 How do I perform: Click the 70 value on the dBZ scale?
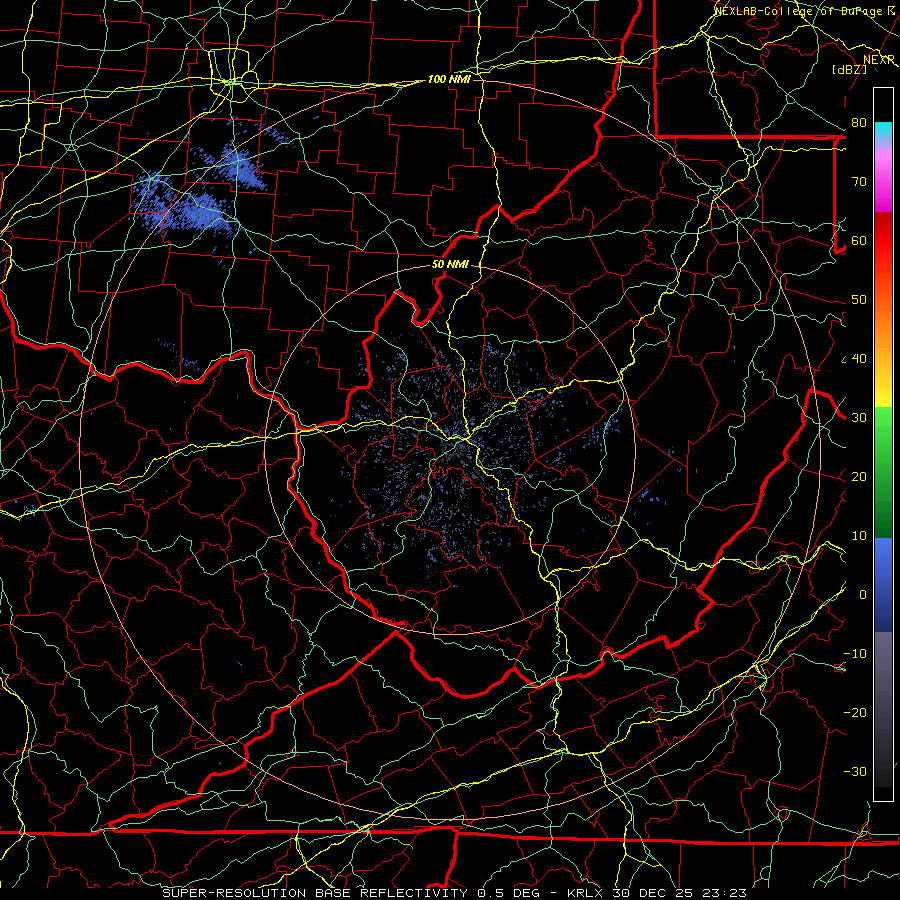pyautogui.click(x=859, y=182)
